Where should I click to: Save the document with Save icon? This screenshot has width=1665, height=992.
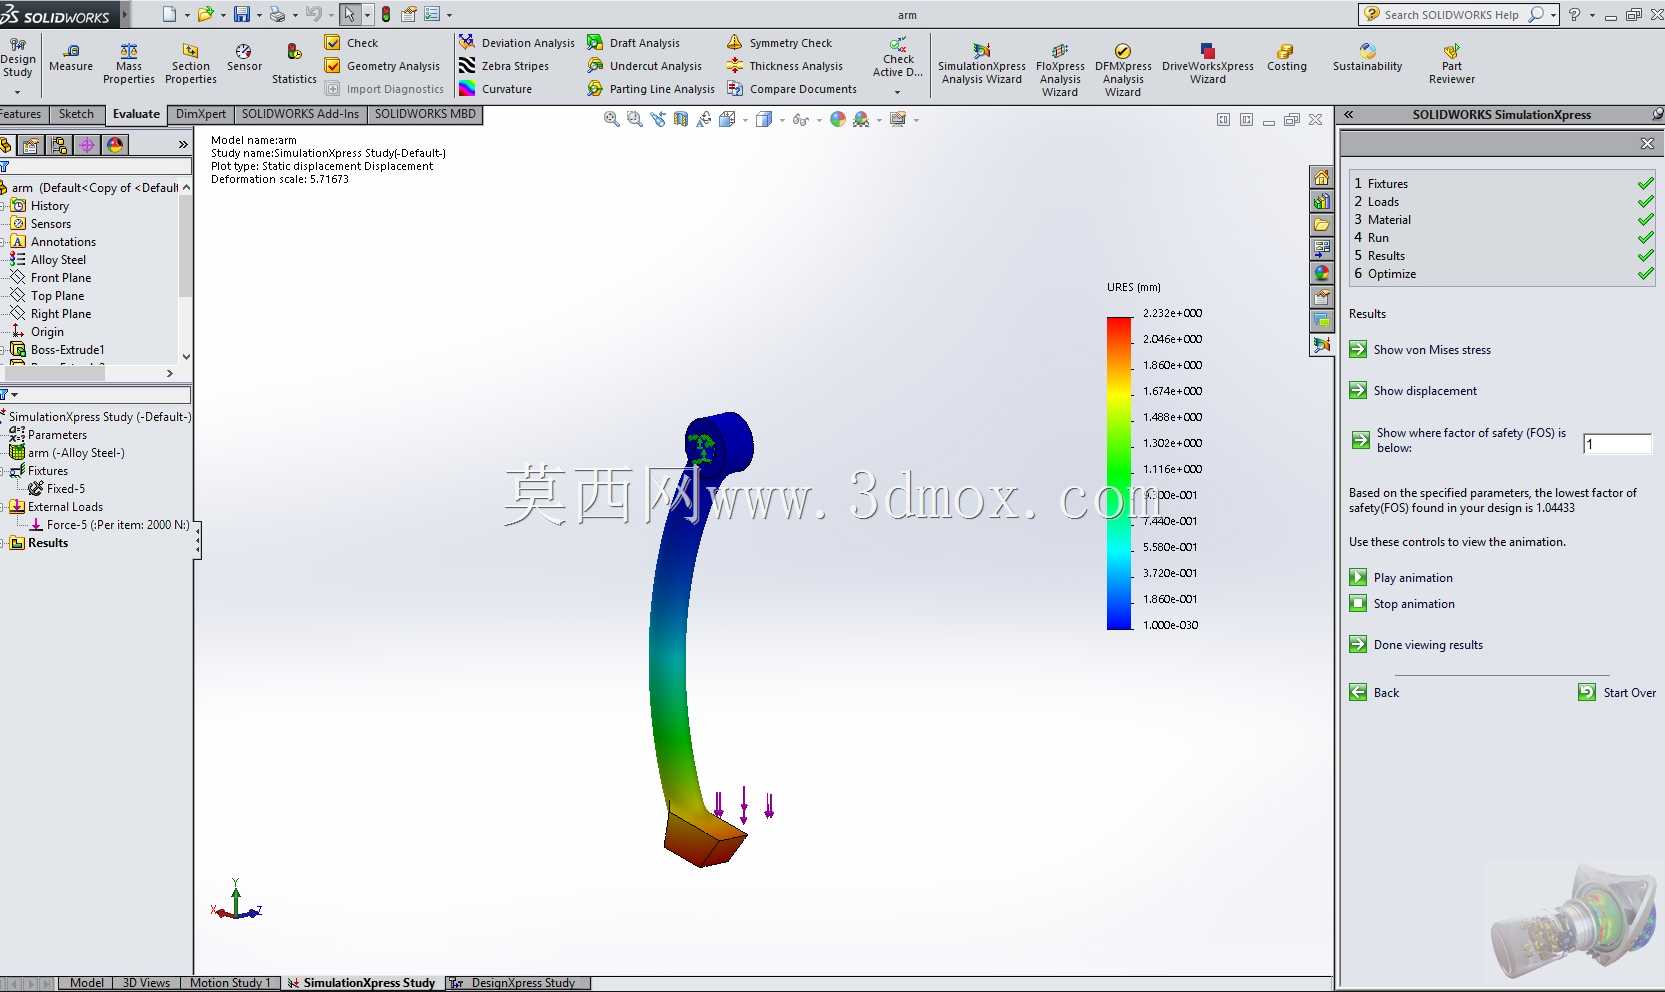point(242,14)
